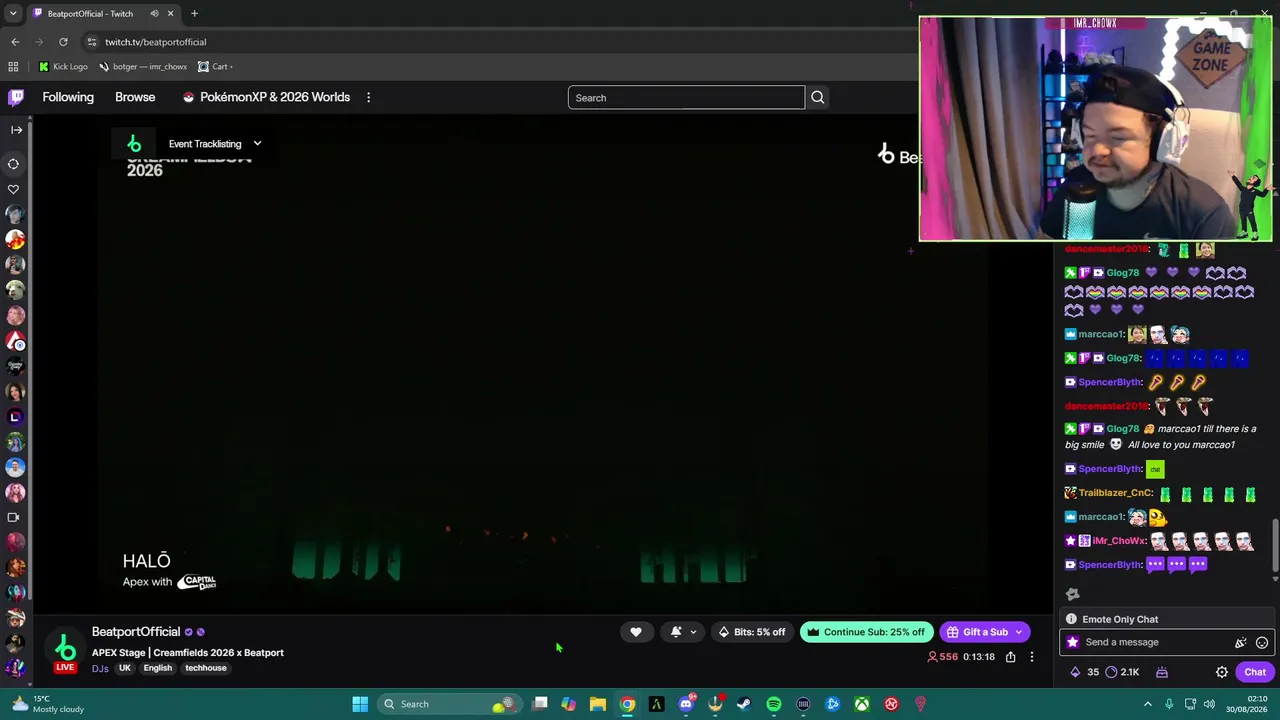Click the star chat identity badge icon

[1072, 643]
